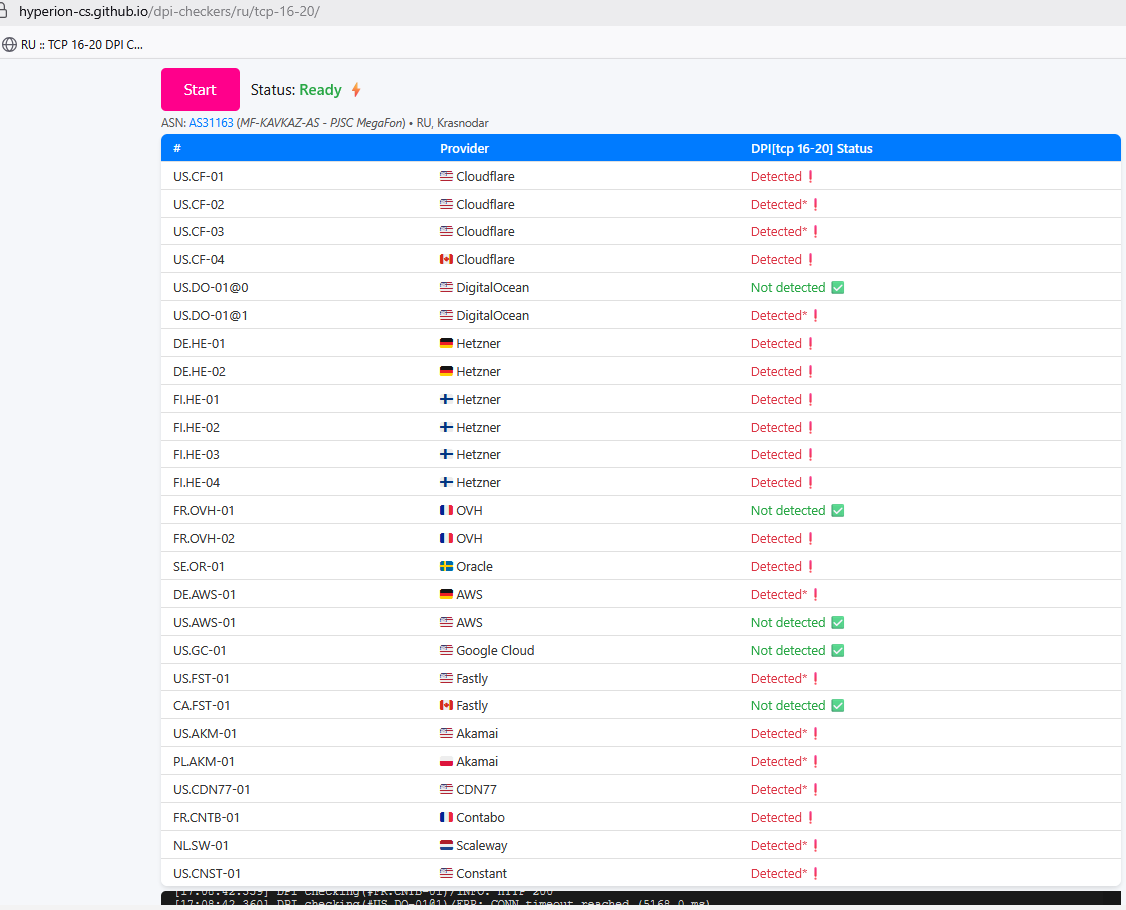Image resolution: width=1126 pixels, height=910 pixels.
Task: Click the green checkmark for CA.FST-01
Action: [x=837, y=706]
